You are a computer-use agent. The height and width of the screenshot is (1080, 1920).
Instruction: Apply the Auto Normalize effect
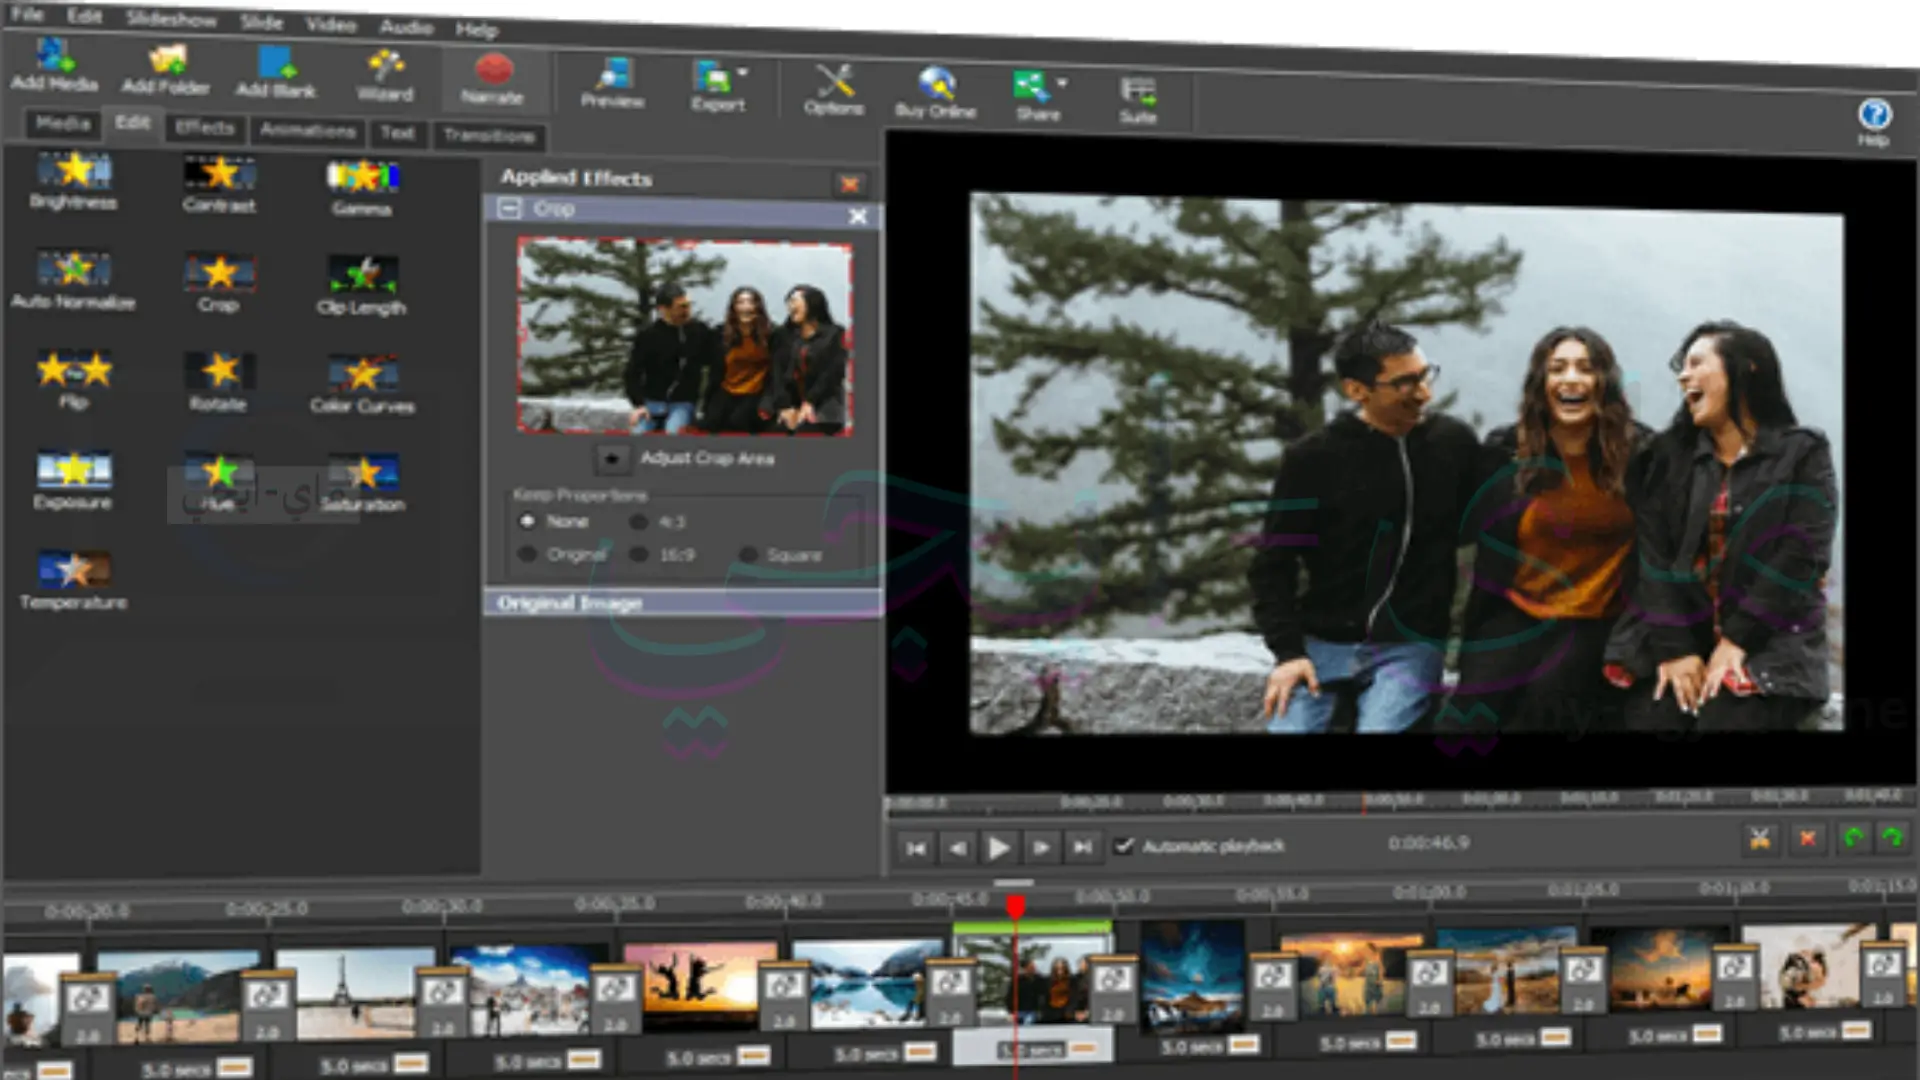tap(73, 278)
